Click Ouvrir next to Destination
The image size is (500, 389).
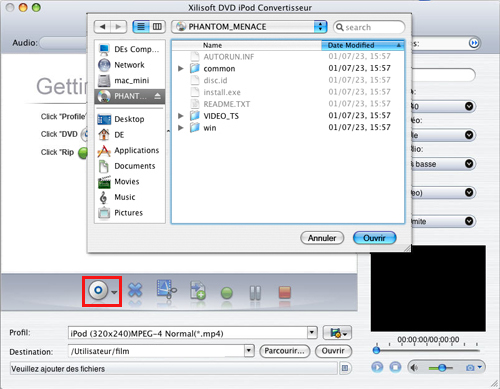[x=333, y=351]
